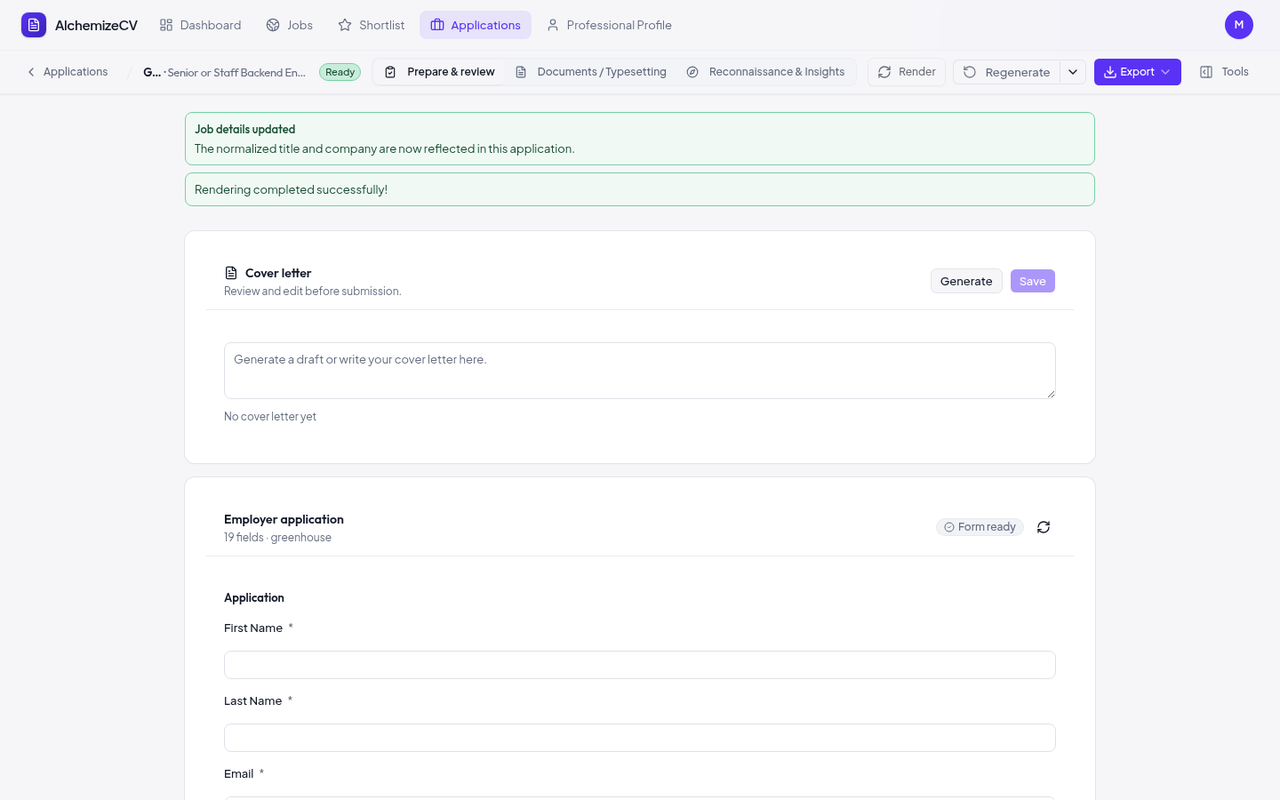Focus the First Name field
The image size is (1280, 800).
tap(640, 665)
